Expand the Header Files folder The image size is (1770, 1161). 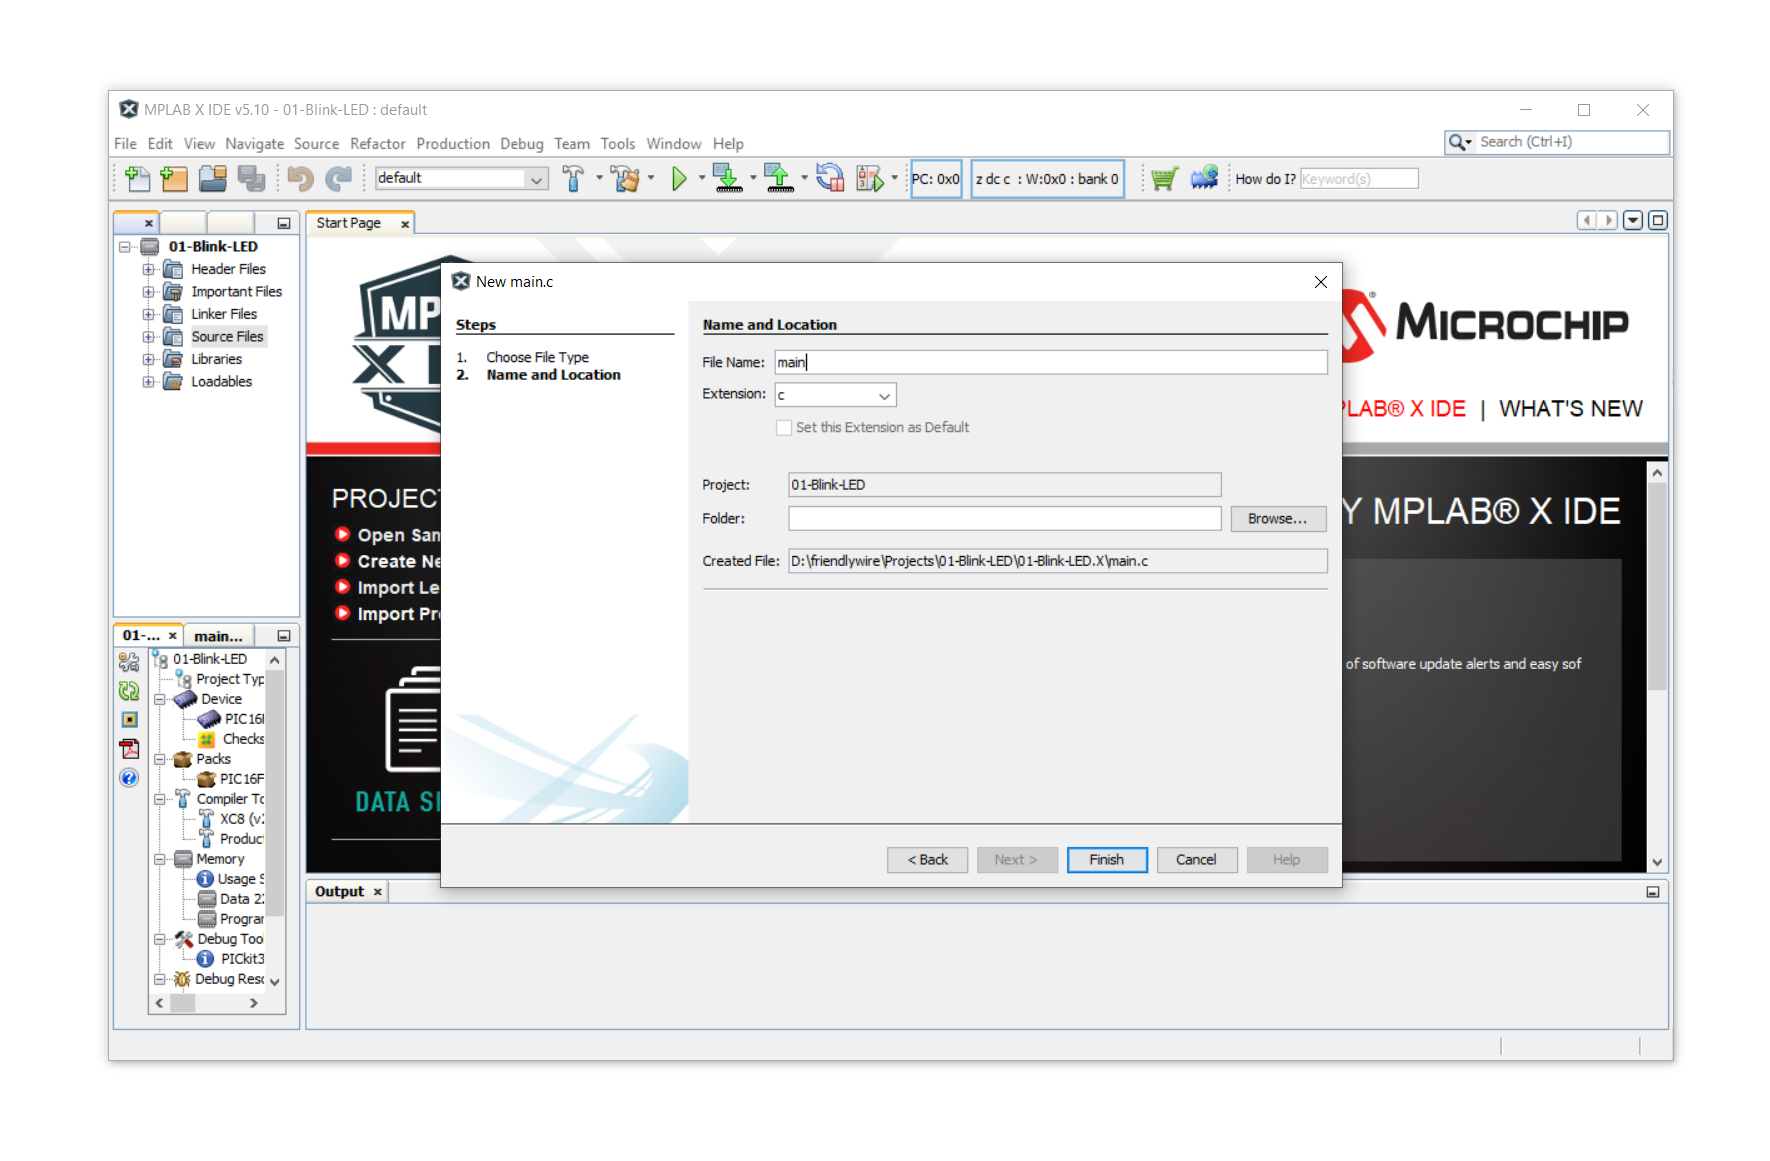(x=148, y=269)
